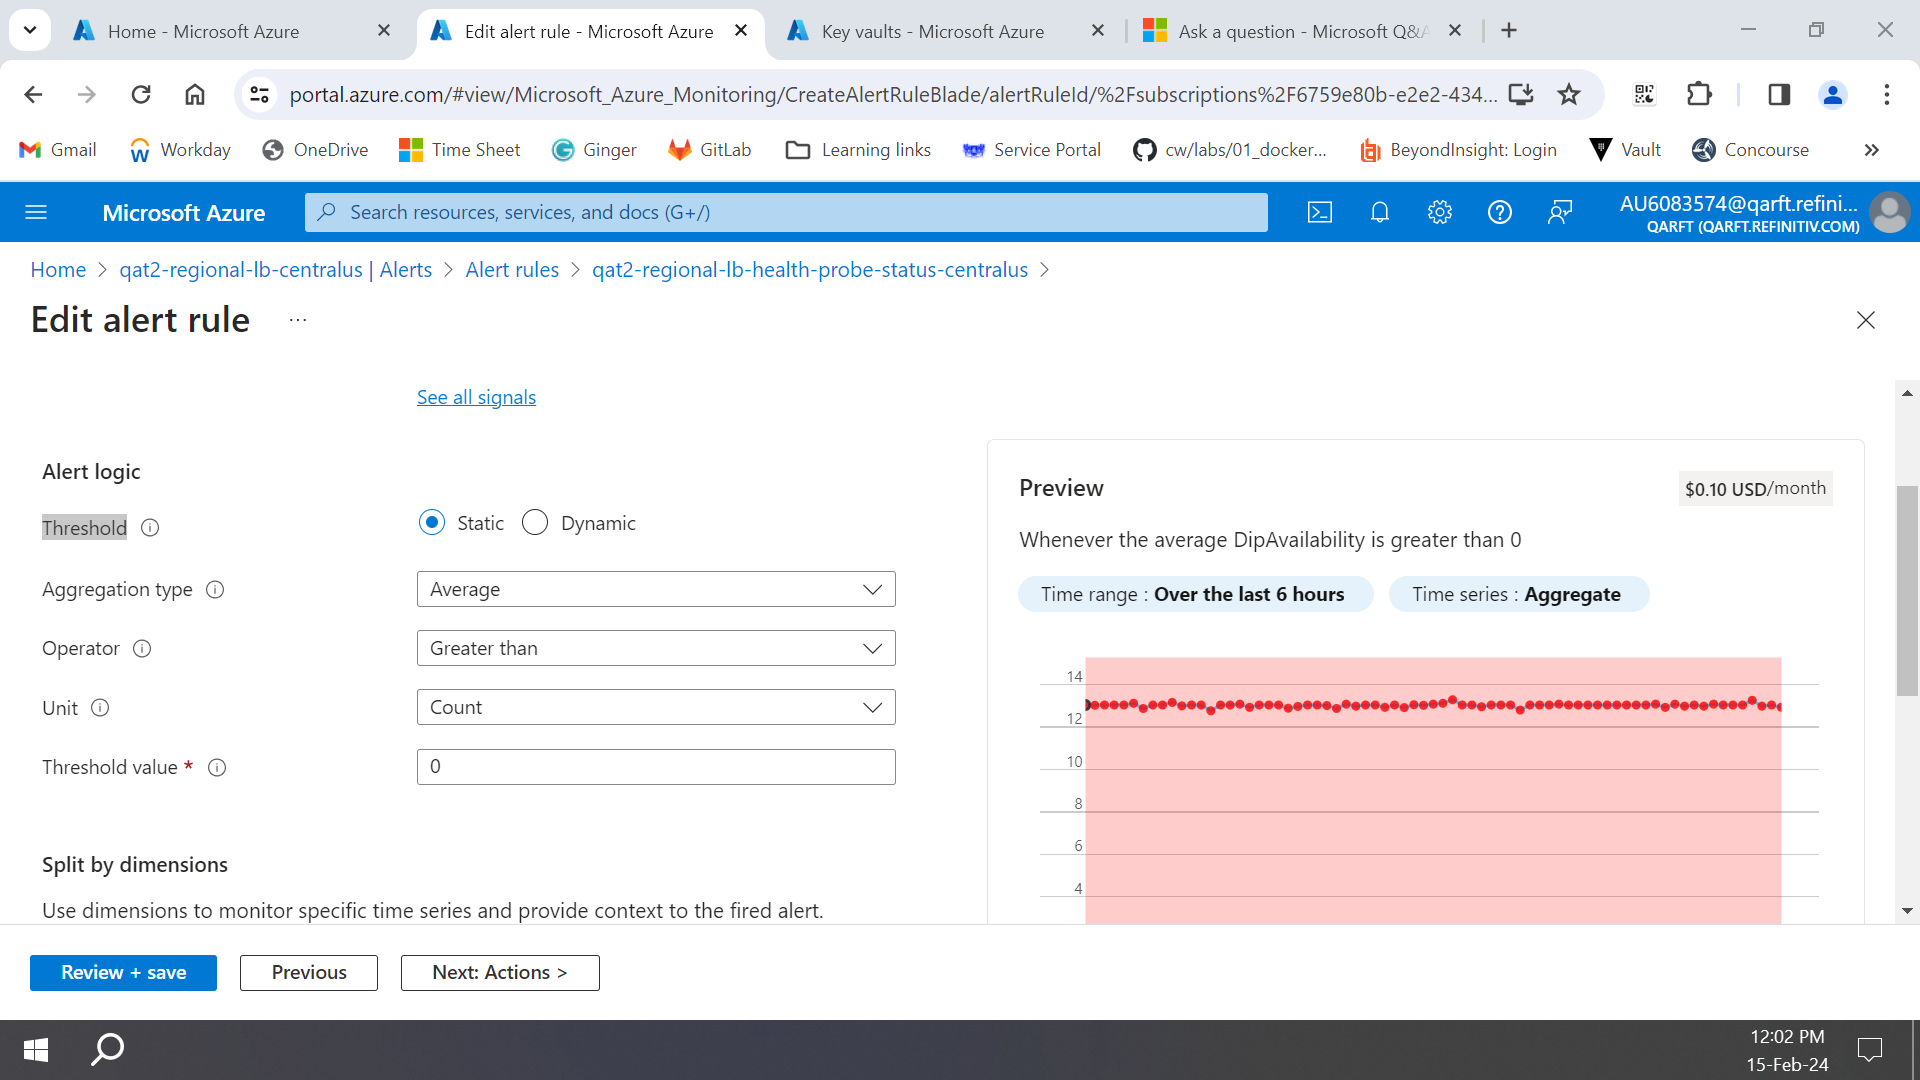
Task: Click the Threshold value input field
Action: pos(655,766)
